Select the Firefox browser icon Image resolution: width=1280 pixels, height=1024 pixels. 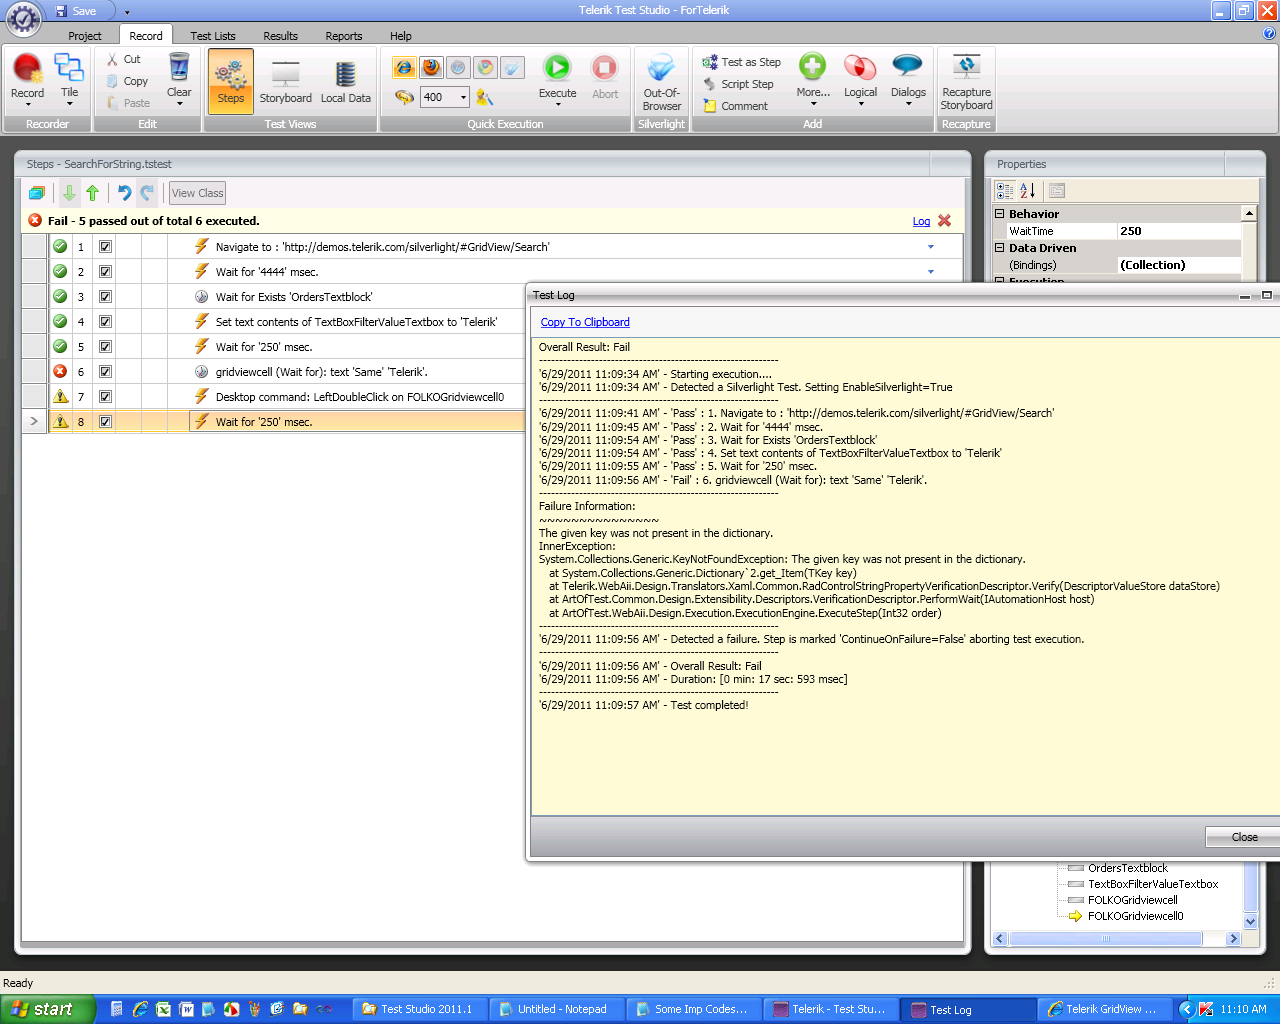431,68
